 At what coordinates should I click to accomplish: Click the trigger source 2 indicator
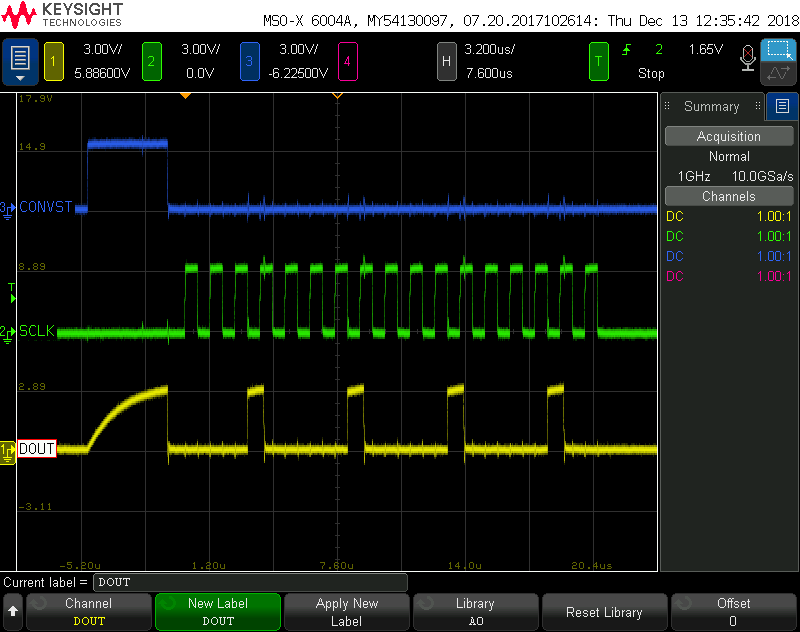(x=659, y=49)
